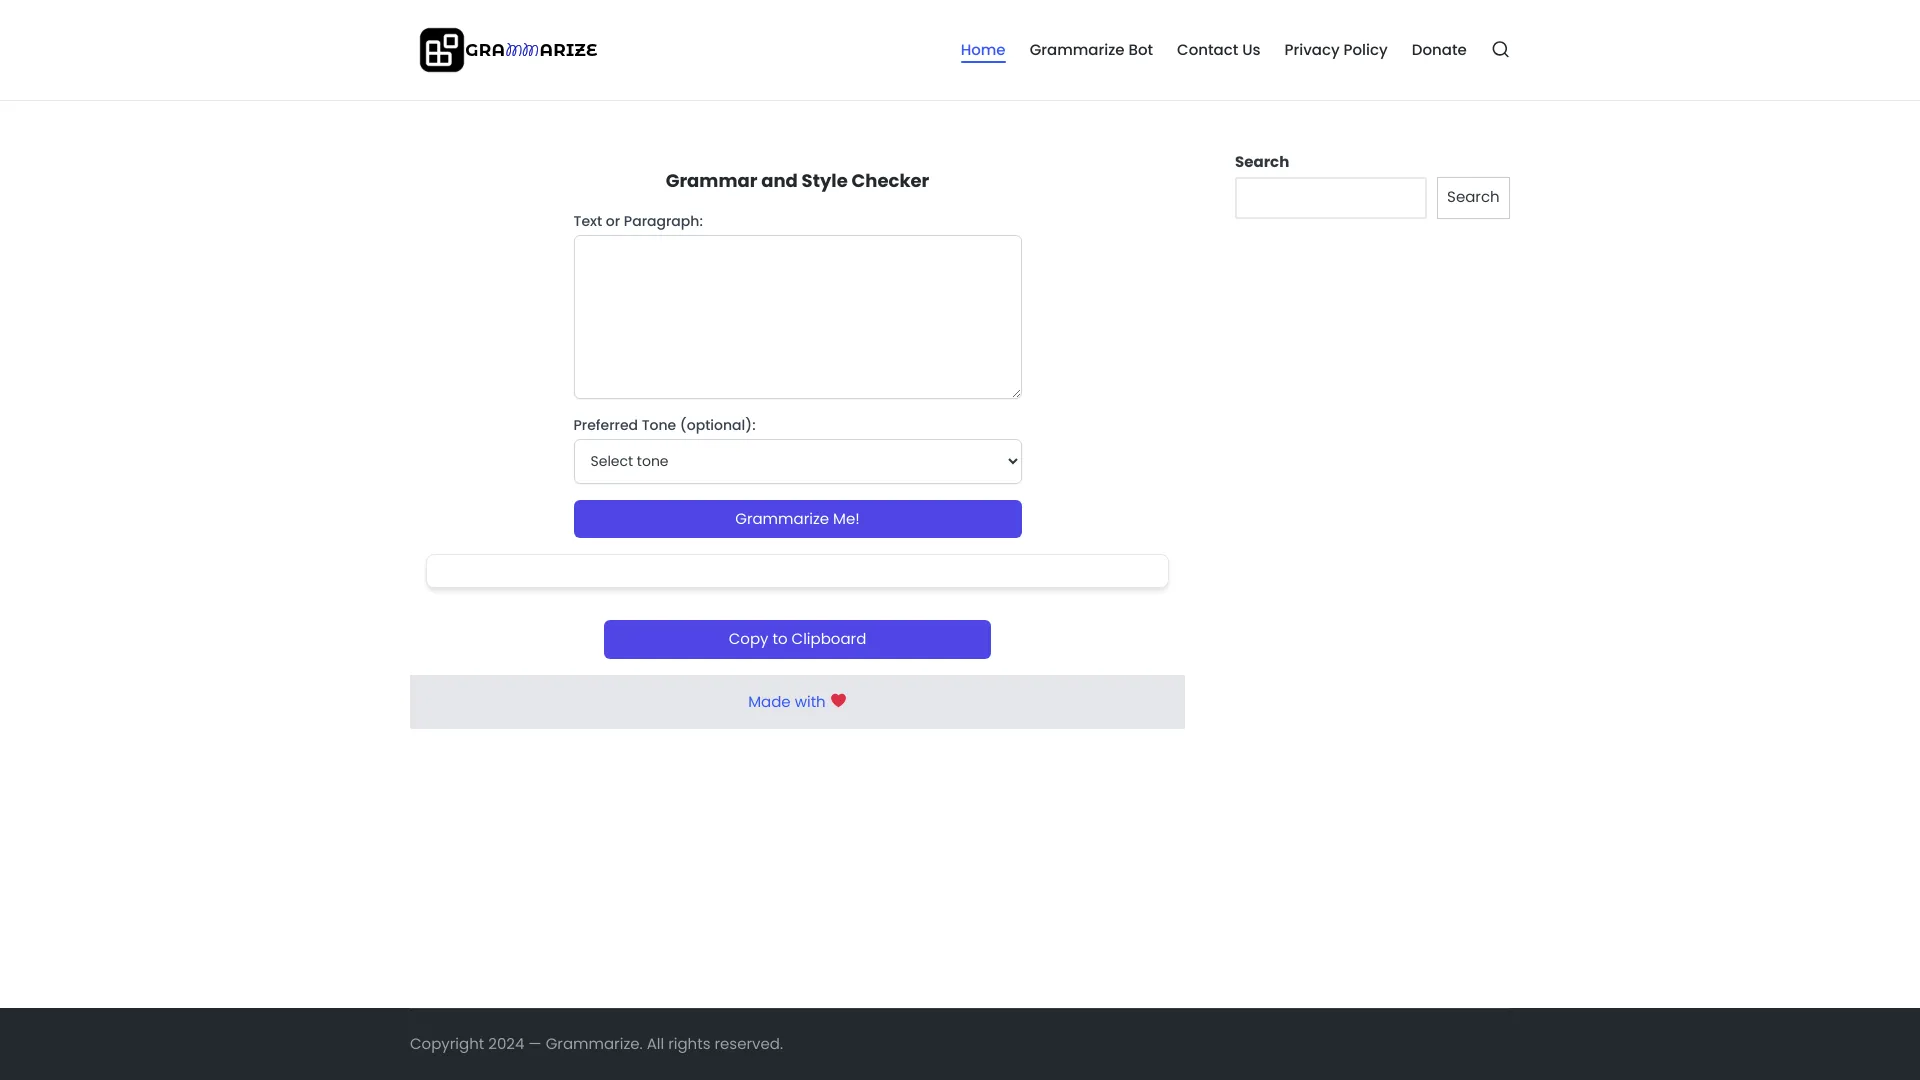The height and width of the screenshot is (1080, 1920).
Task: Click the Grammarize Me! button
Action: [797, 519]
